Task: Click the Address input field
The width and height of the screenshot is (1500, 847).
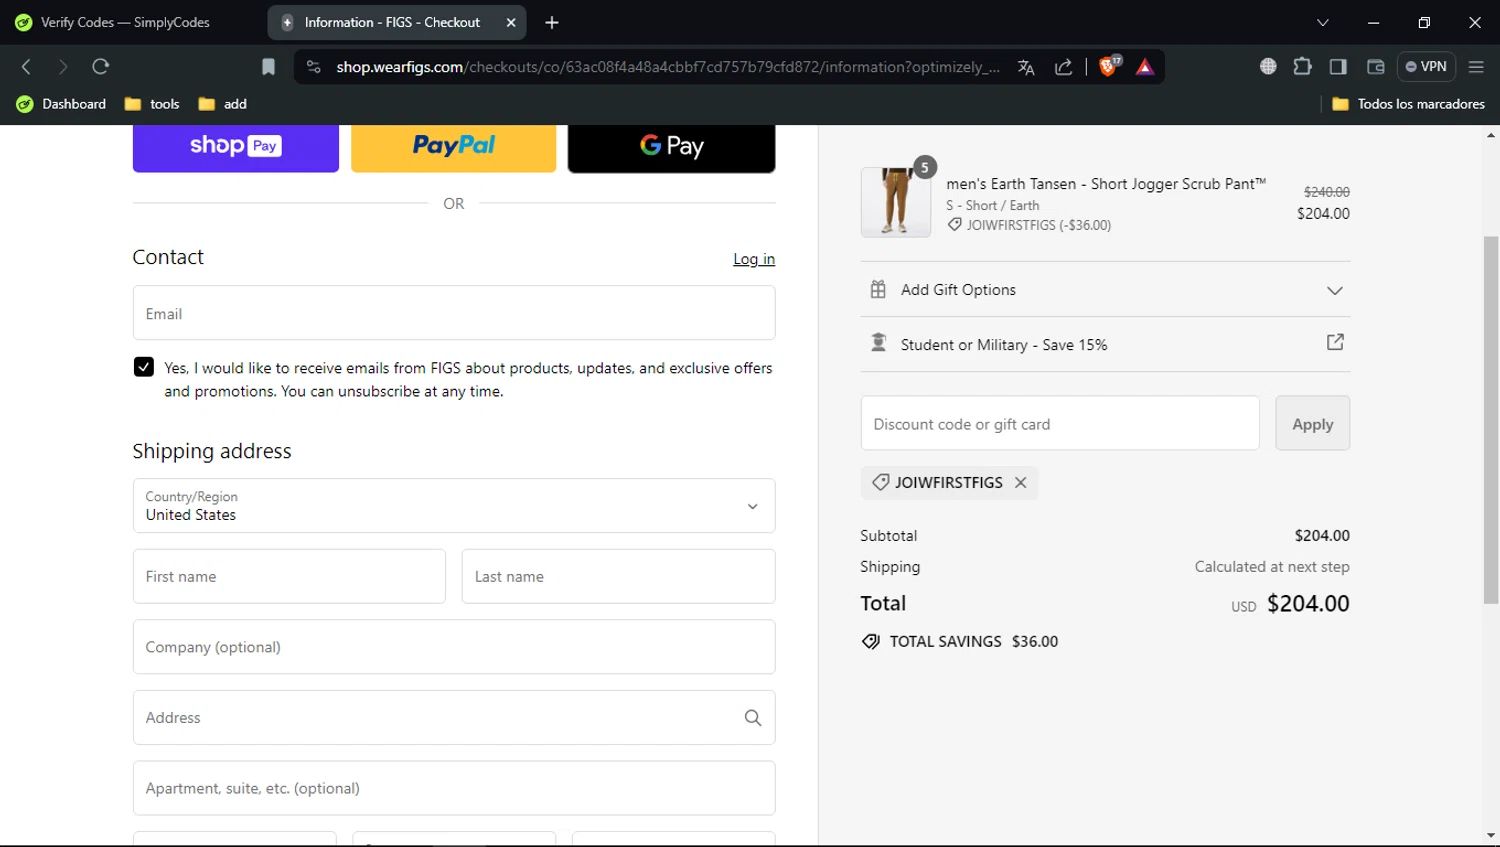Action: point(454,717)
